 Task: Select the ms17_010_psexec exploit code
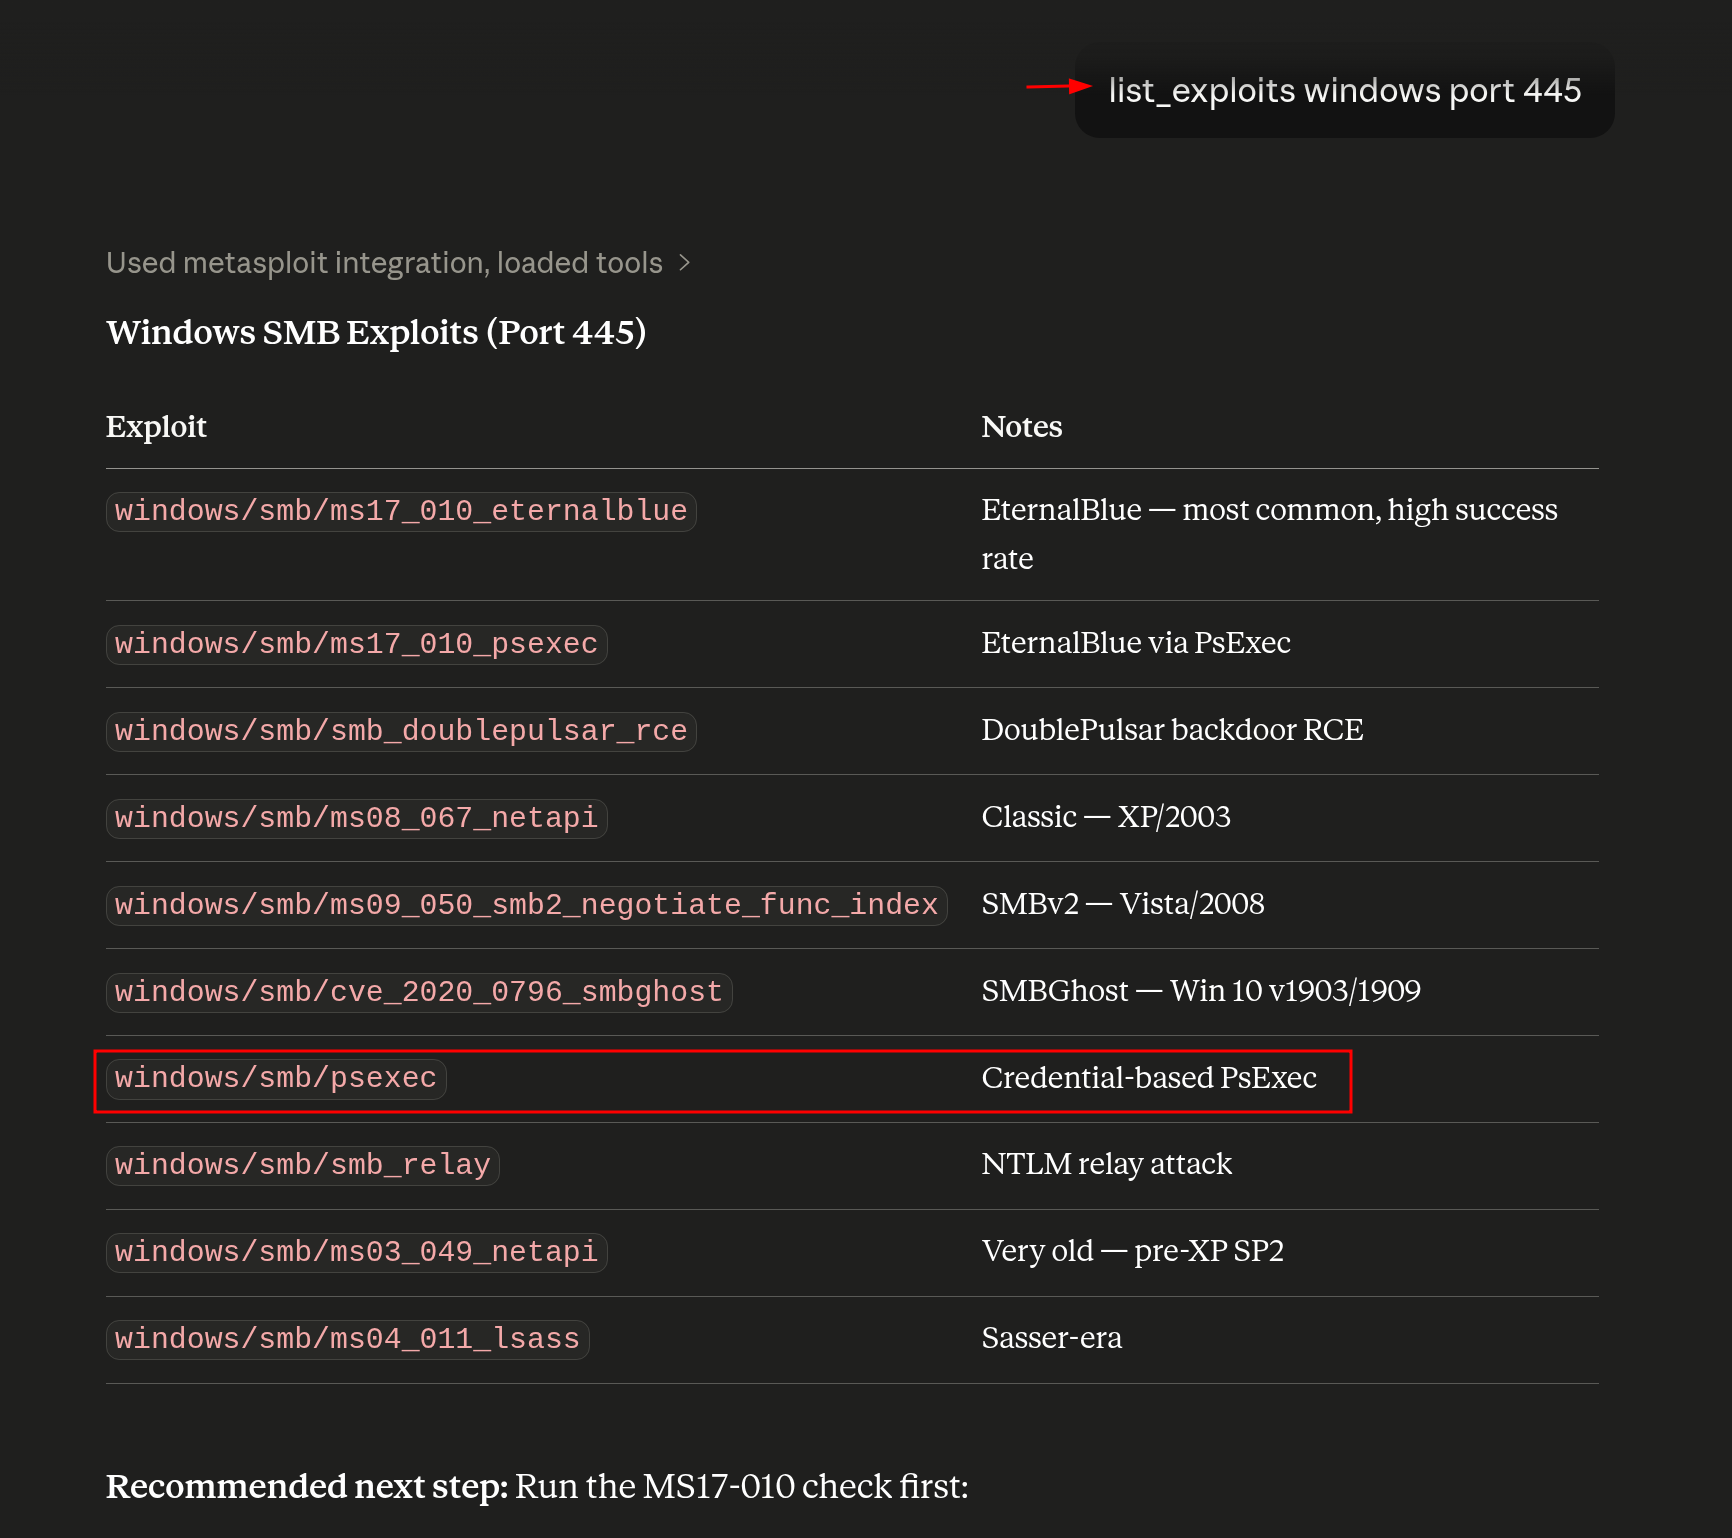[x=356, y=644]
